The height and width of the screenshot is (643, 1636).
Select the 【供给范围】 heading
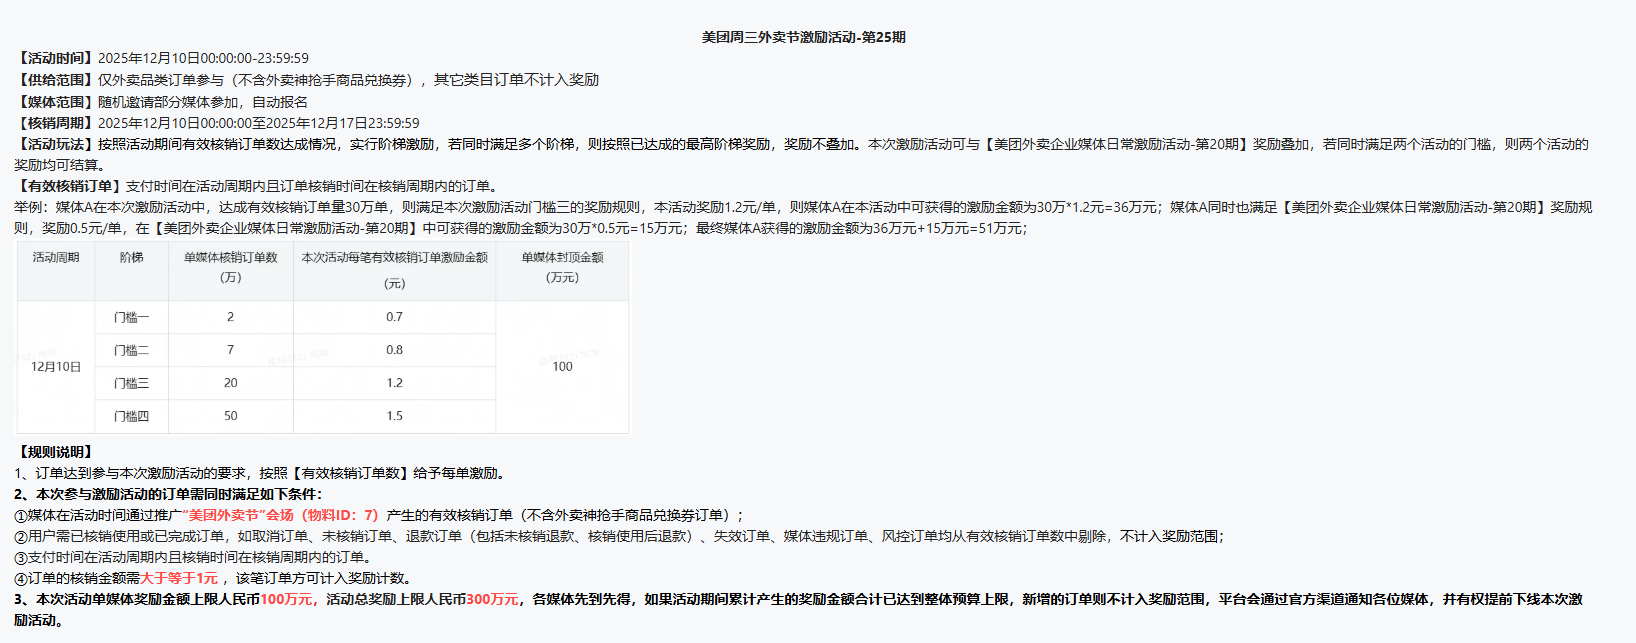click(56, 80)
